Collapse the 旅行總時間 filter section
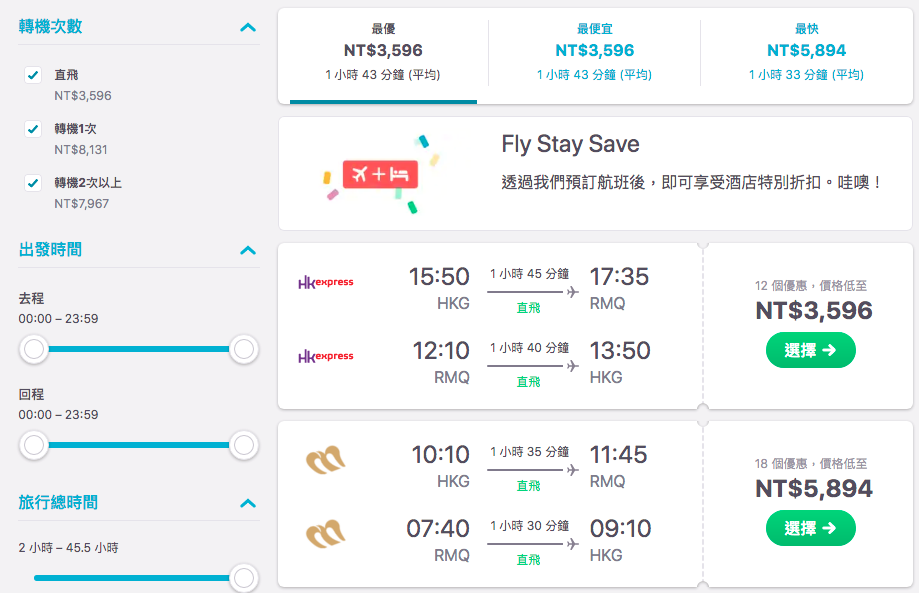919x593 pixels. pos(248,503)
